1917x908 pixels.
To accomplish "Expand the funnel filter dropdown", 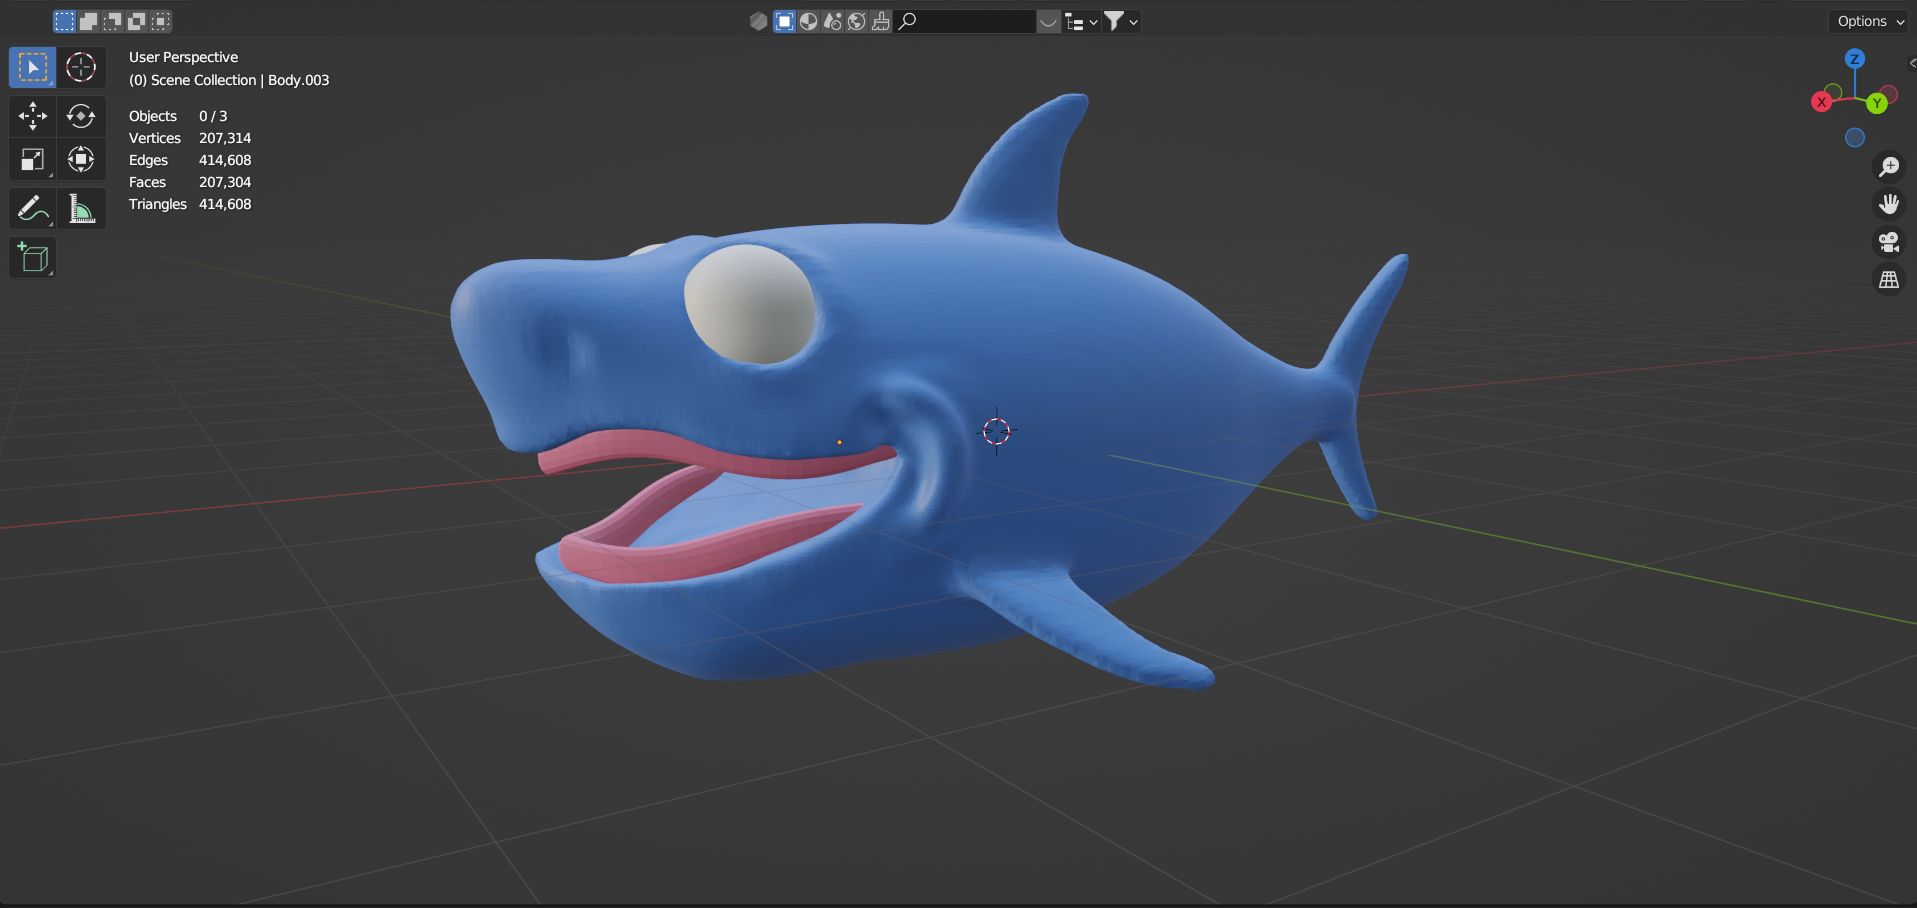I will [1120, 21].
